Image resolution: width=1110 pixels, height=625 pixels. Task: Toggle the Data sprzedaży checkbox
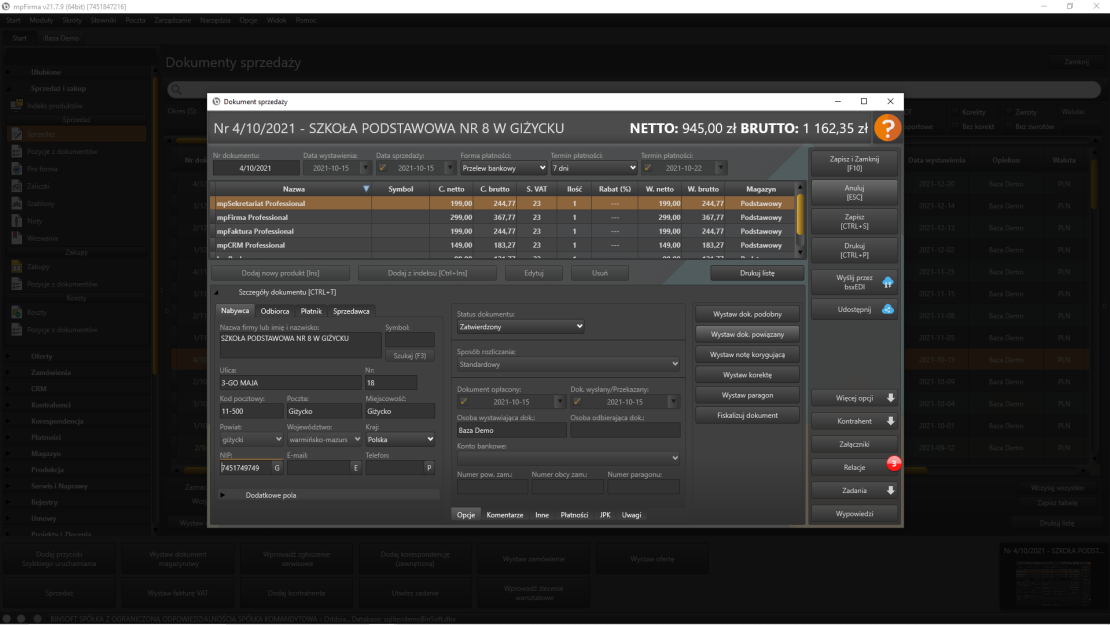click(x=382, y=168)
